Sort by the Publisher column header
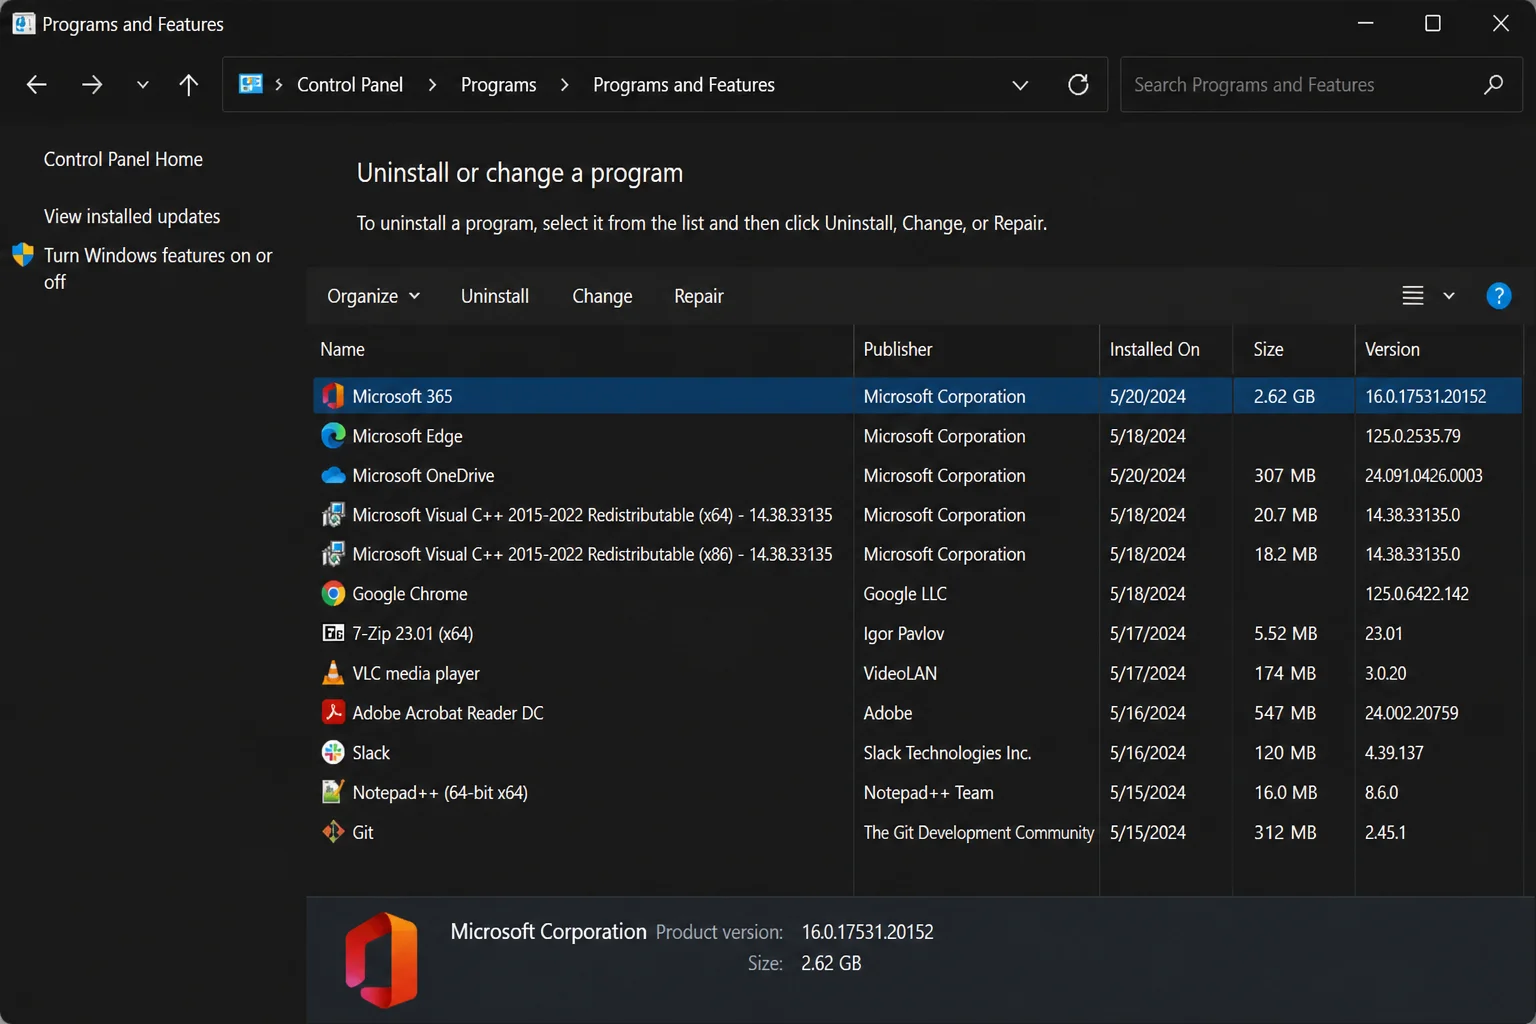This screenshot has height=1024, width=1536. click(x=976, y=349)
